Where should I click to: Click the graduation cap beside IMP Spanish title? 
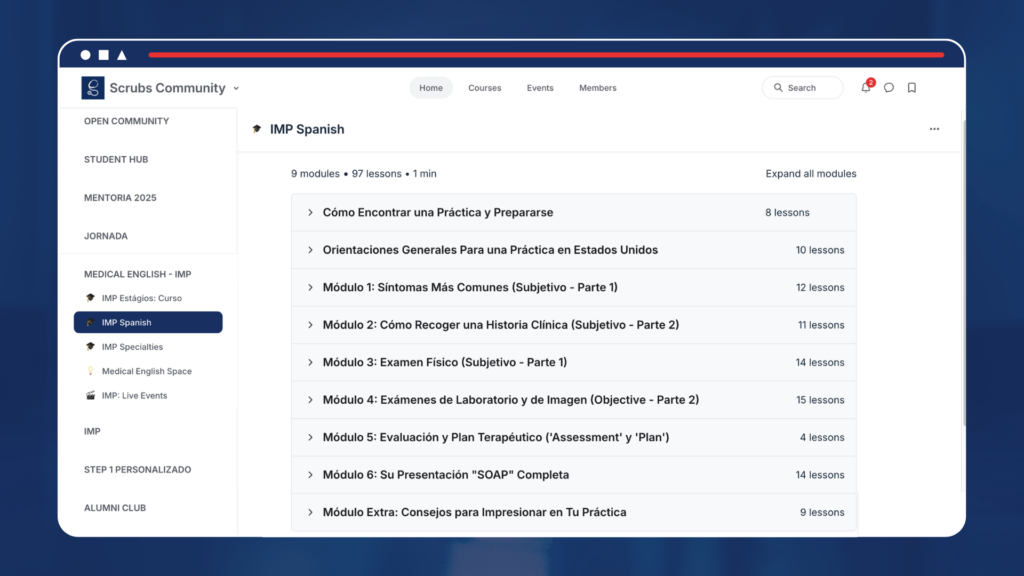coord(257,129)
